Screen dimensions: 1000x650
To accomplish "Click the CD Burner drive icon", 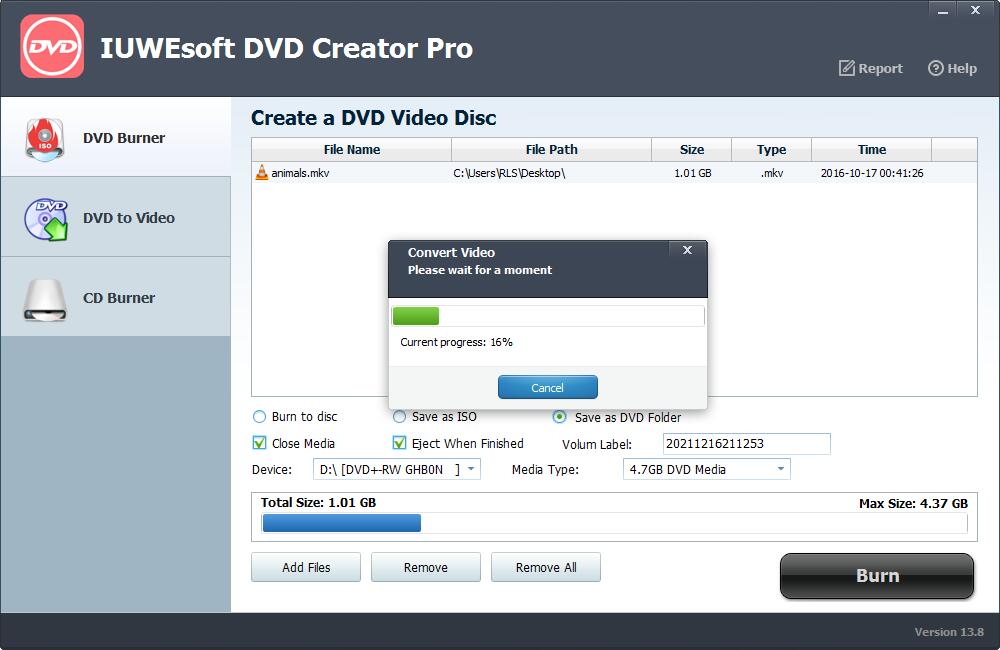I will 45,299.
